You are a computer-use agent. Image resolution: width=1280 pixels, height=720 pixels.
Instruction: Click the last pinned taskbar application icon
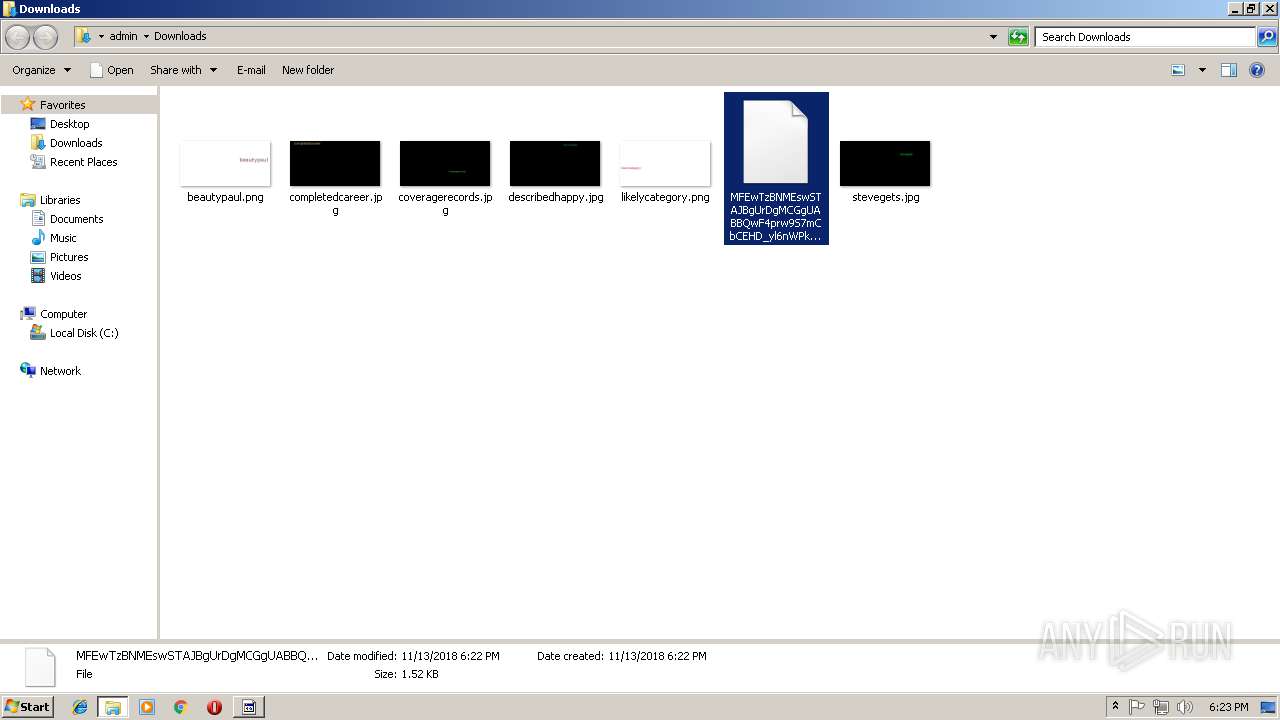tap(249, 707)
